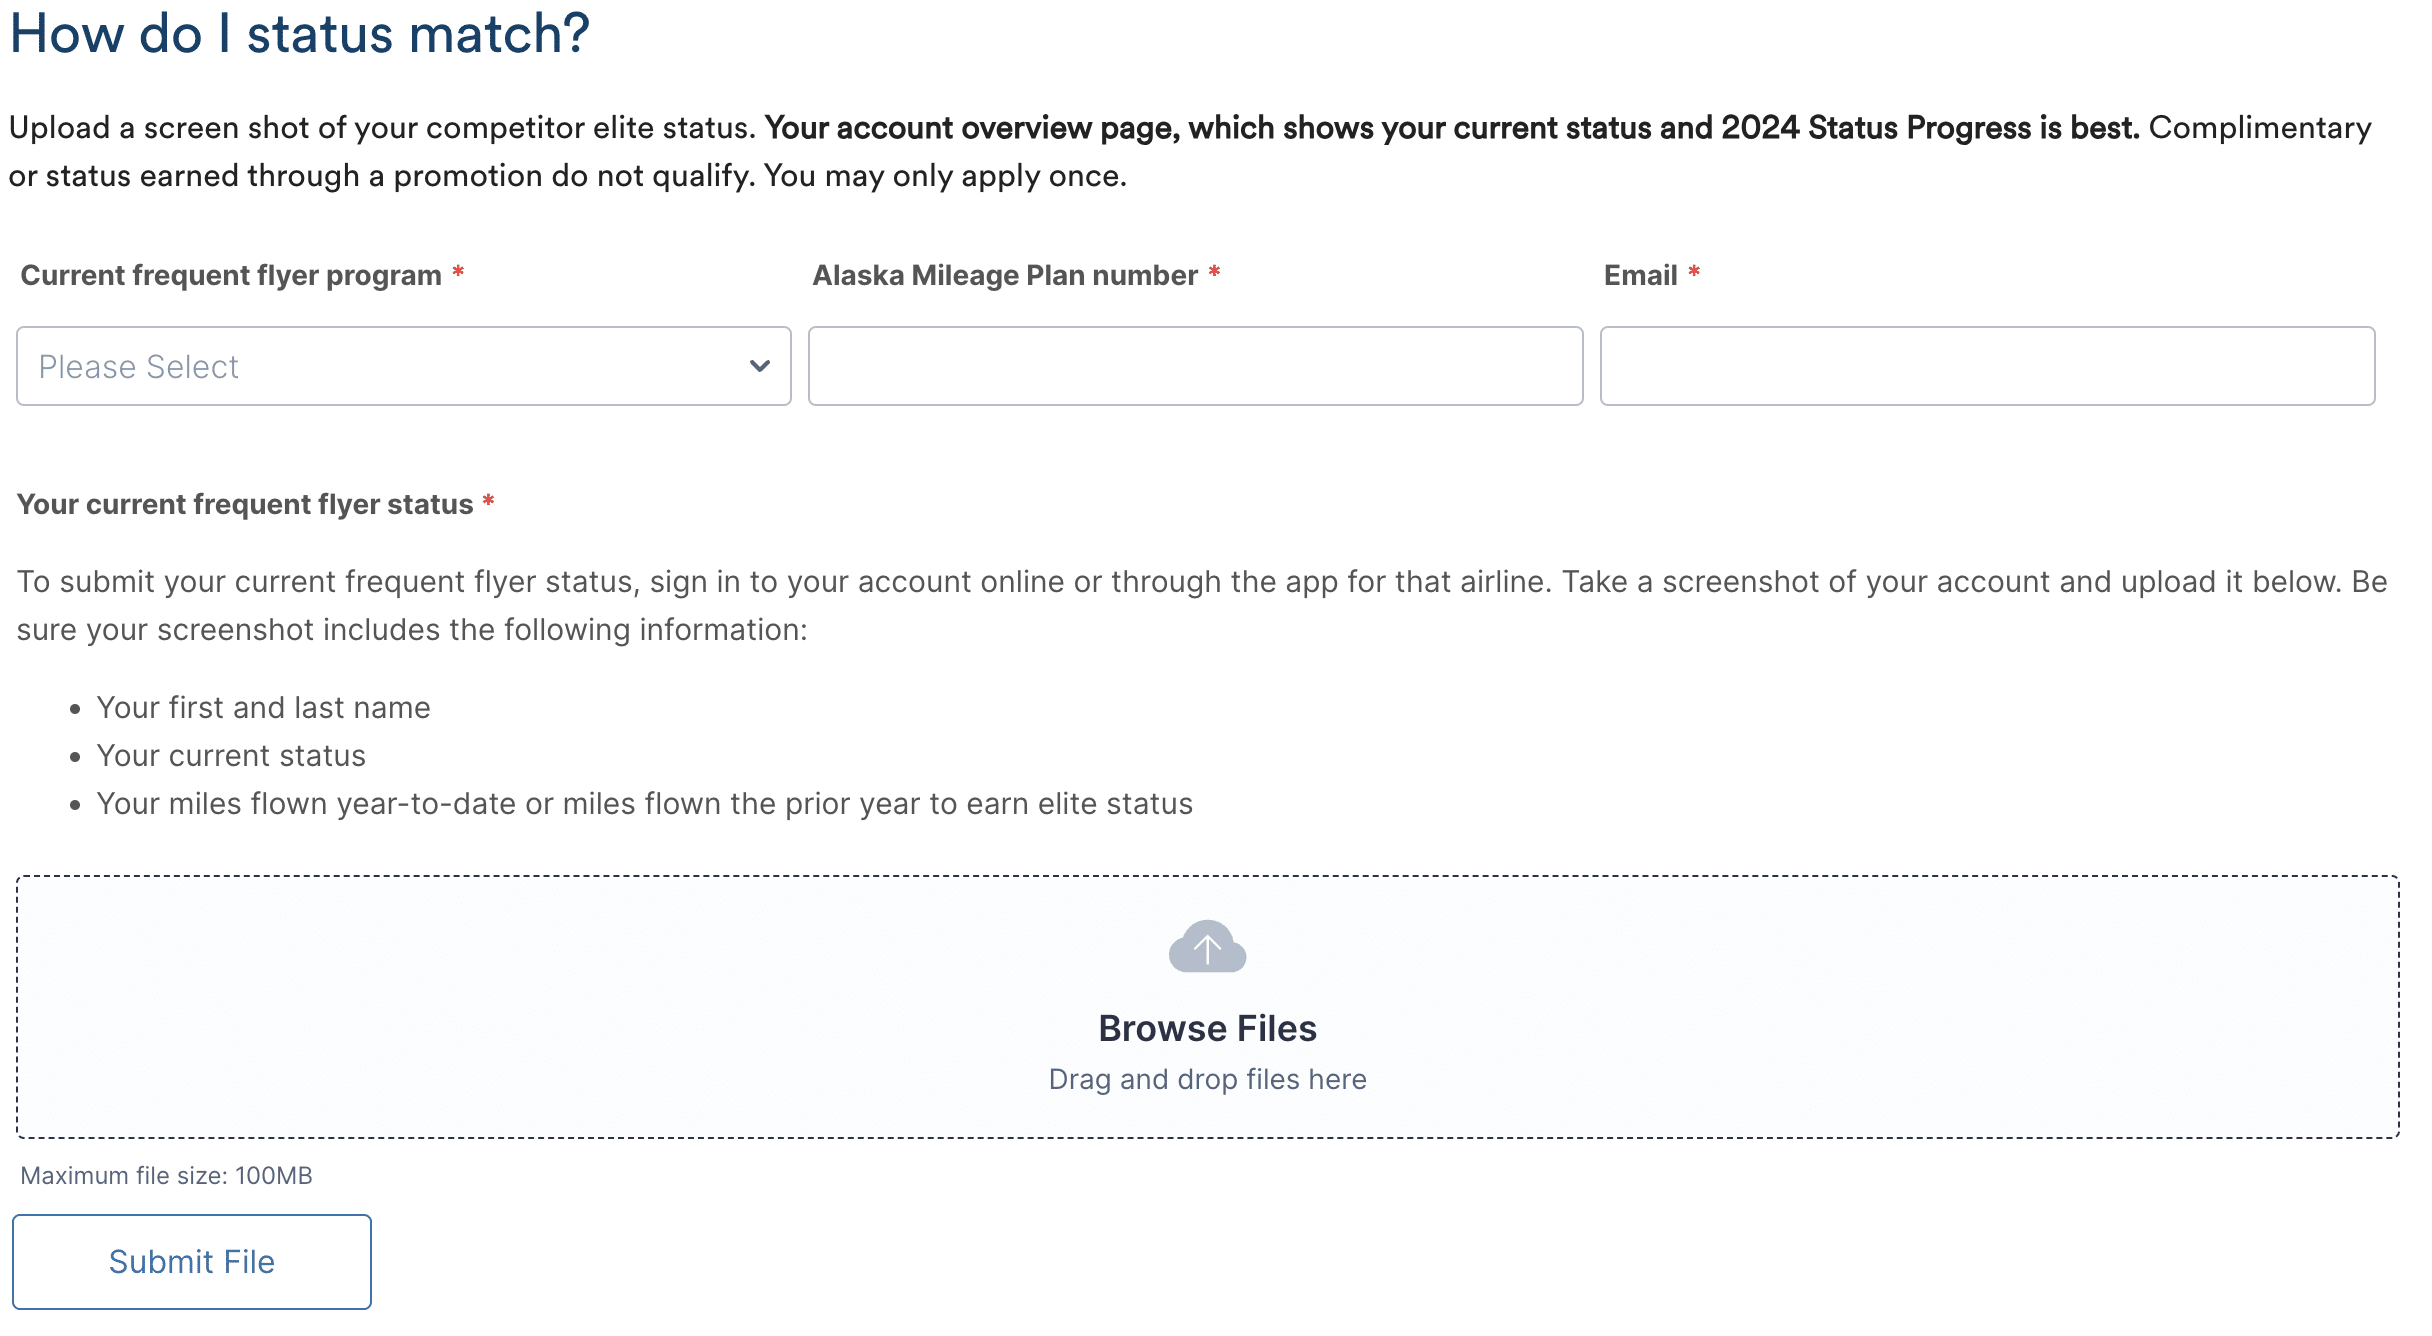The width and height of the screenshot is (2432, 1336).
Task: Click the Browse Files text
Action: pyautogui.click(x=1207, y=1028)
